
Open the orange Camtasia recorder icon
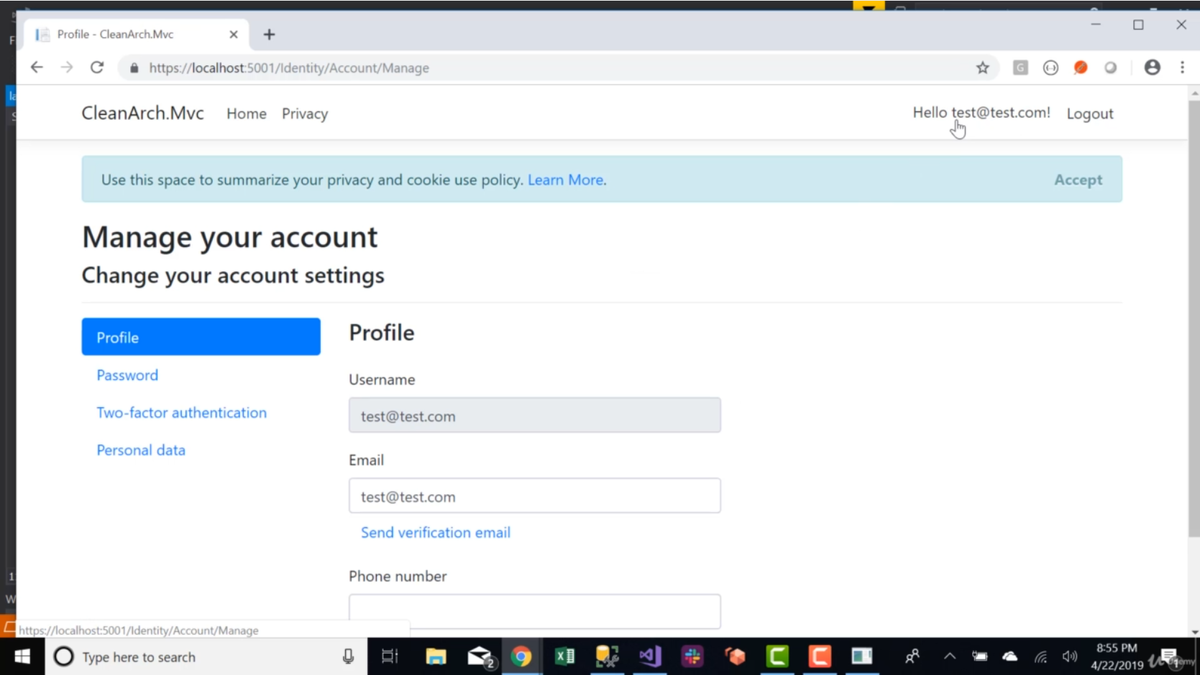click(x=820, y=657)
